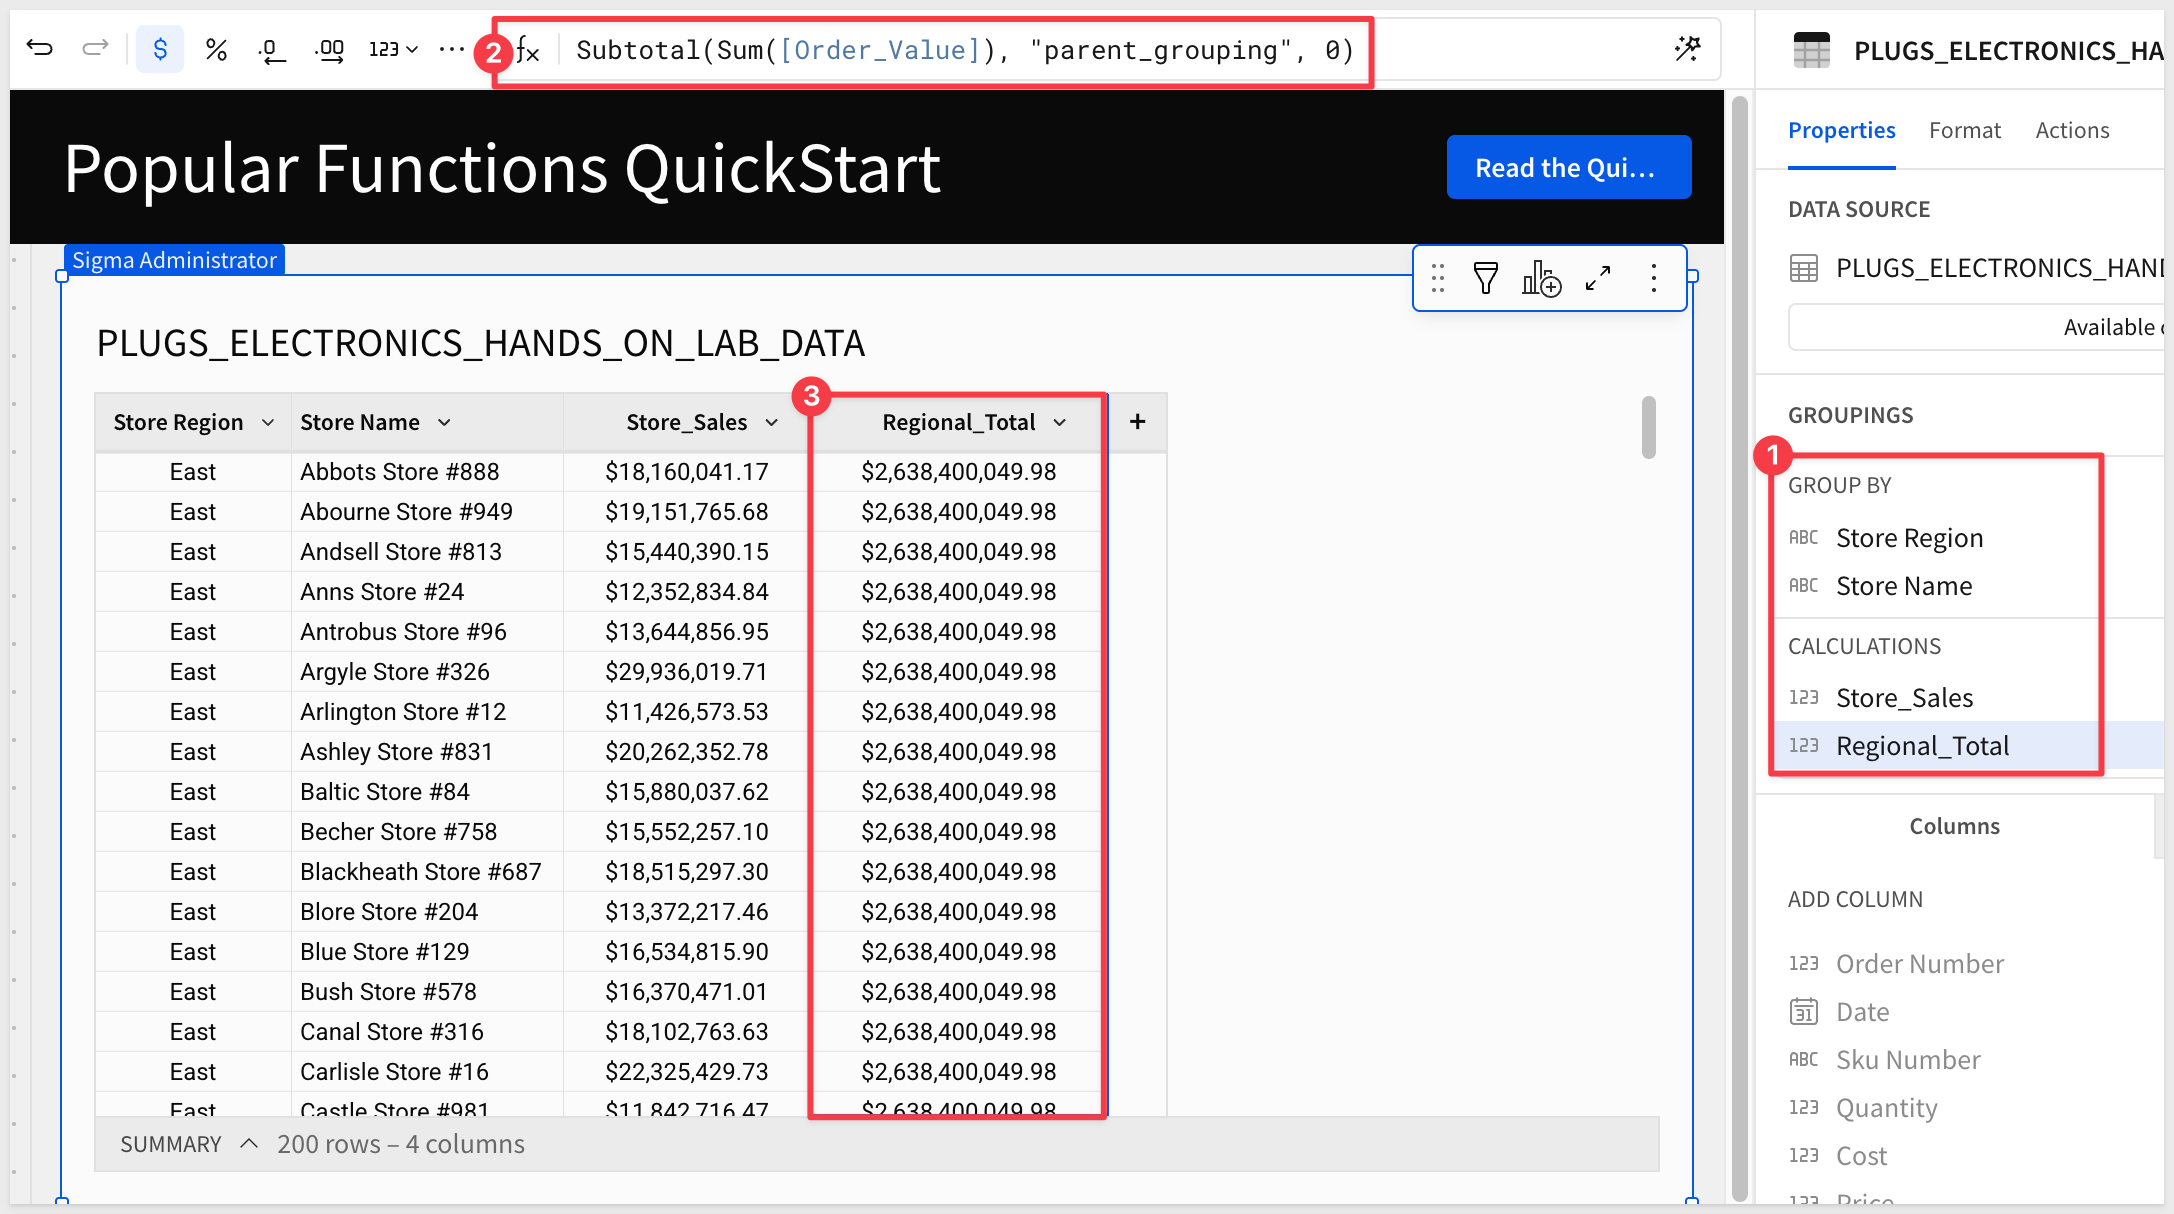Screen dimensions: 2174x1214
Task: Apply percent format icon
Action: [216, 49]
